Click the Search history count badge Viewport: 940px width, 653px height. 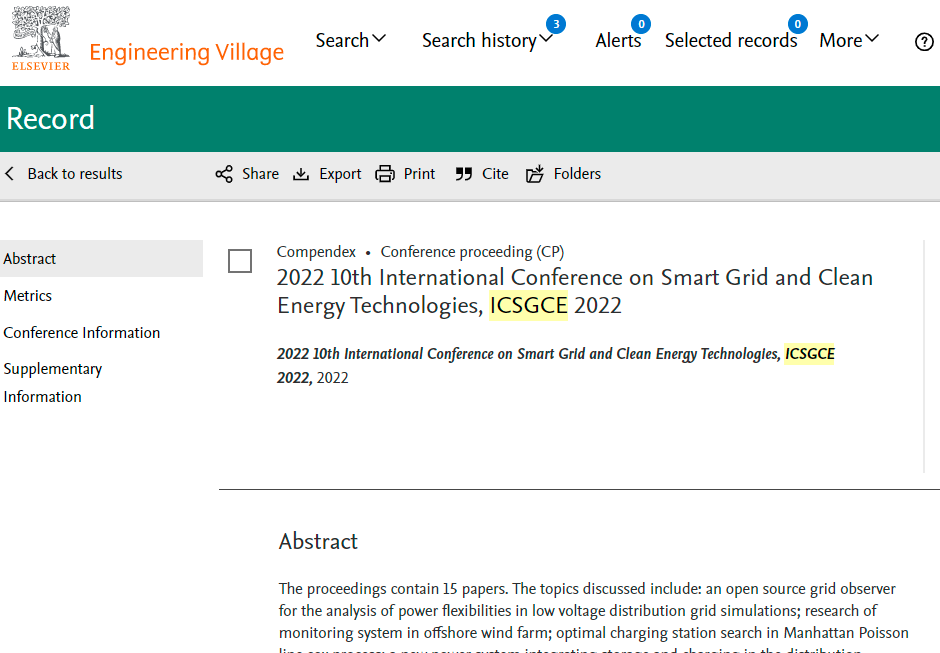(556, 24)
